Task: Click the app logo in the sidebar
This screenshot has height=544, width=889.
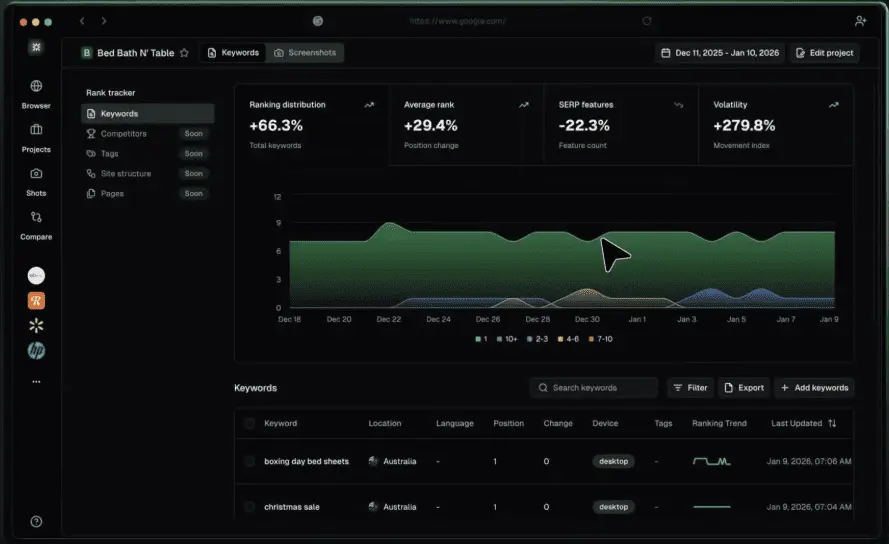Action: (36, 47)
